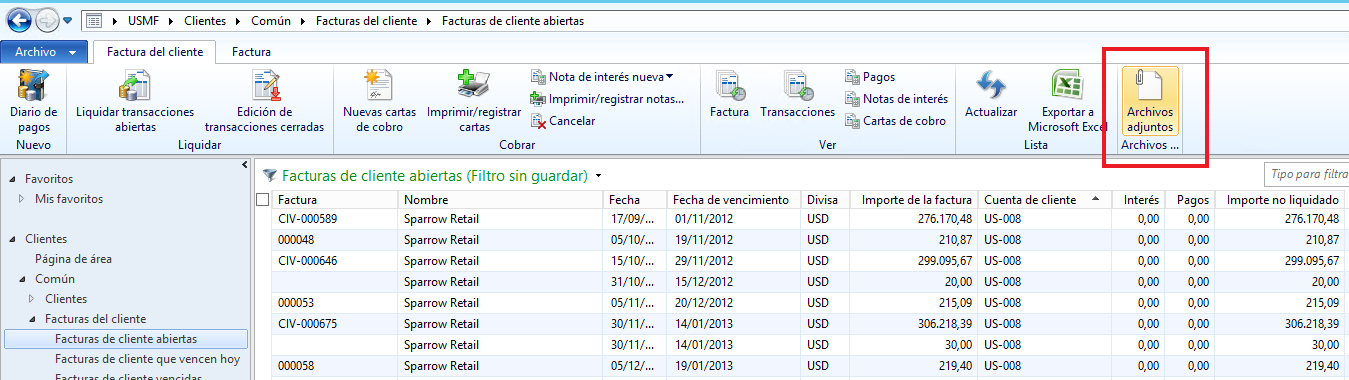The height and width of the screenshot is (380, 1349).
Task: Click Liquidar transacciones abiertas icon
Action: (x=135, y=85)
